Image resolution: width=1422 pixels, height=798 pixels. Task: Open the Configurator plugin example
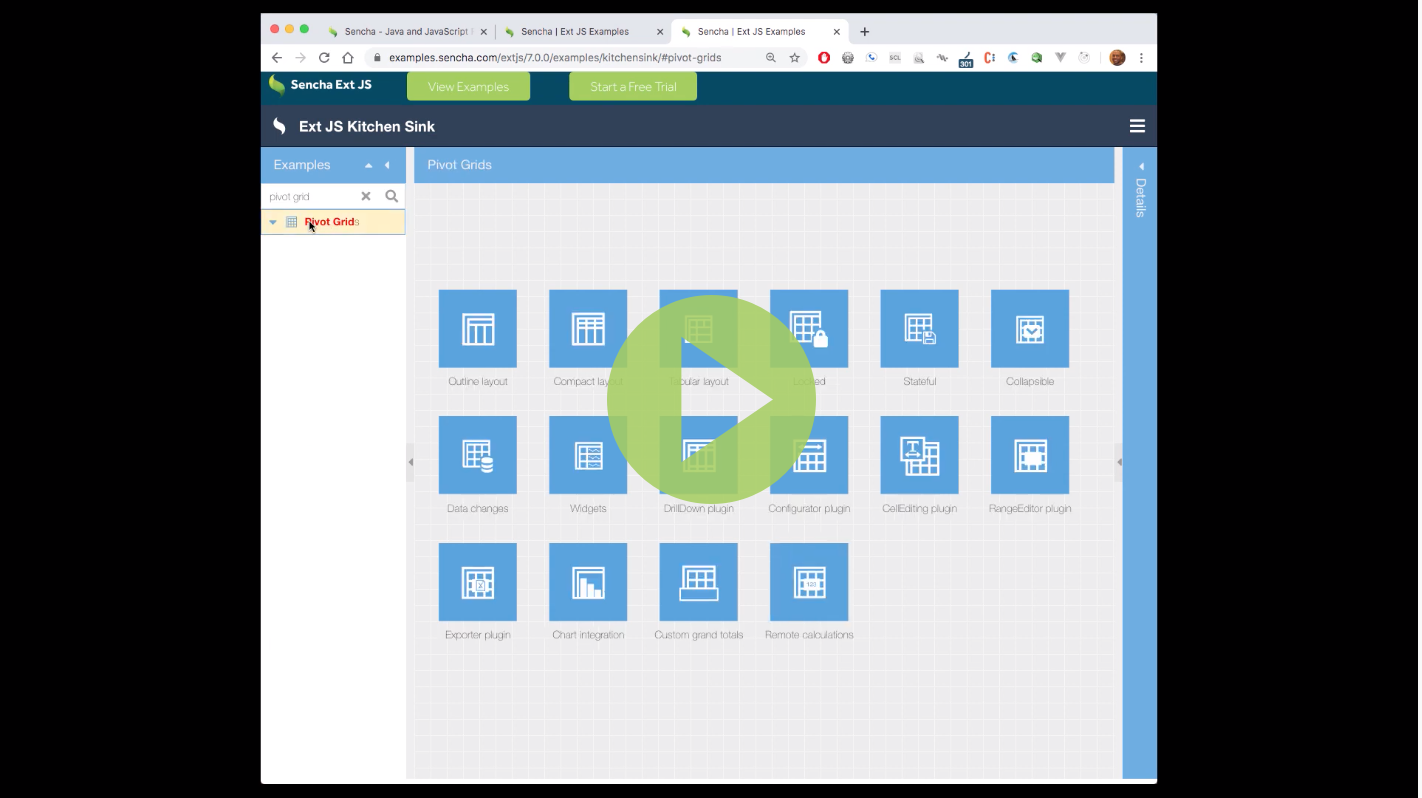tap(809, 455)
